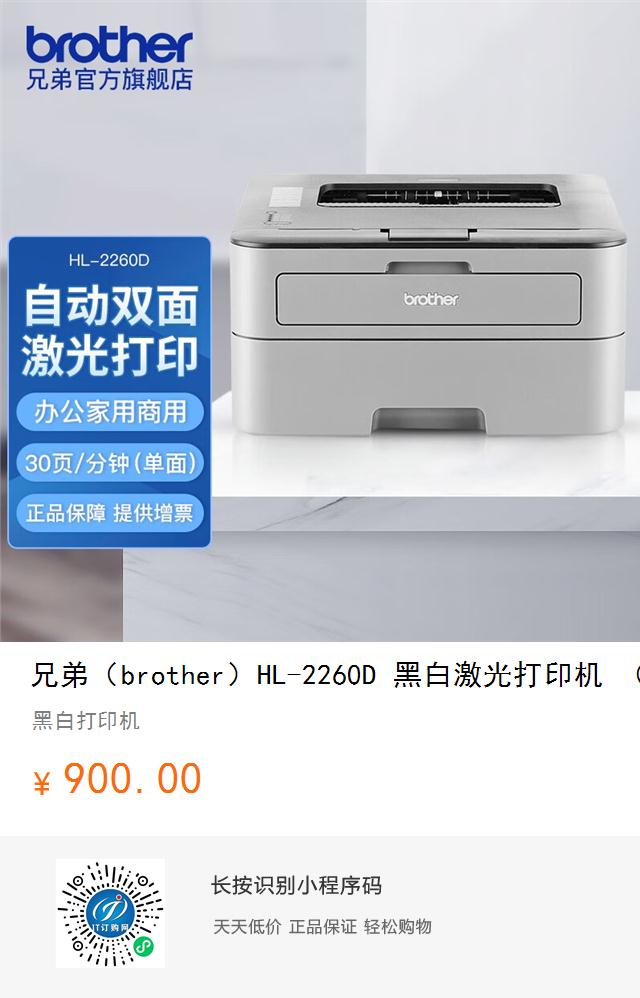Click the printer paper tray handle

pyautogui.click(x=429, y=421)
